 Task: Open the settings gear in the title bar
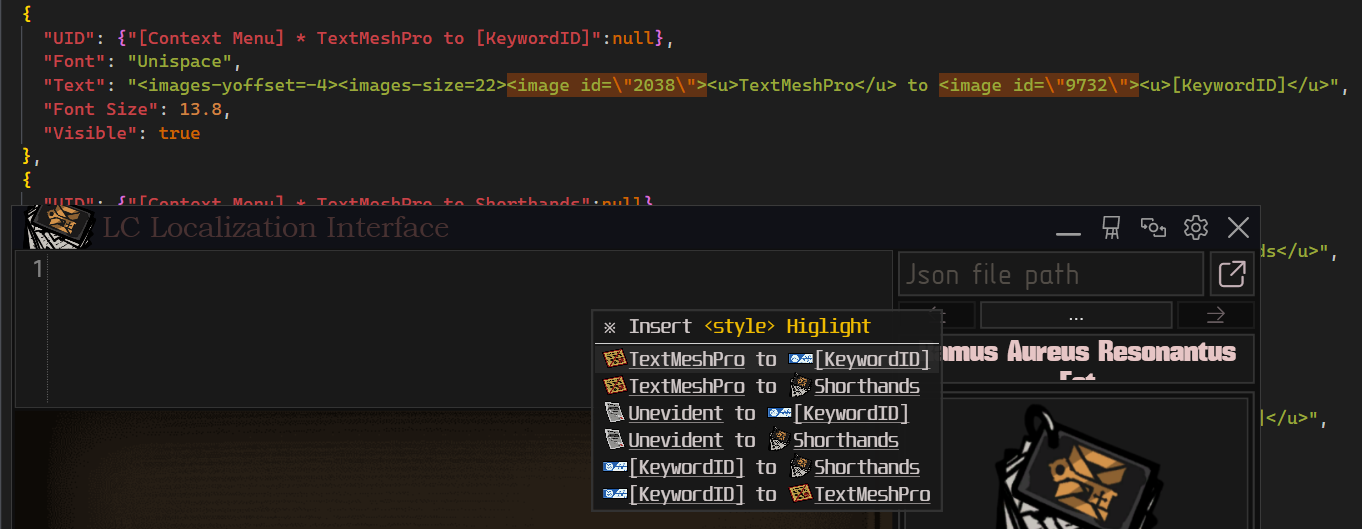1195,228
